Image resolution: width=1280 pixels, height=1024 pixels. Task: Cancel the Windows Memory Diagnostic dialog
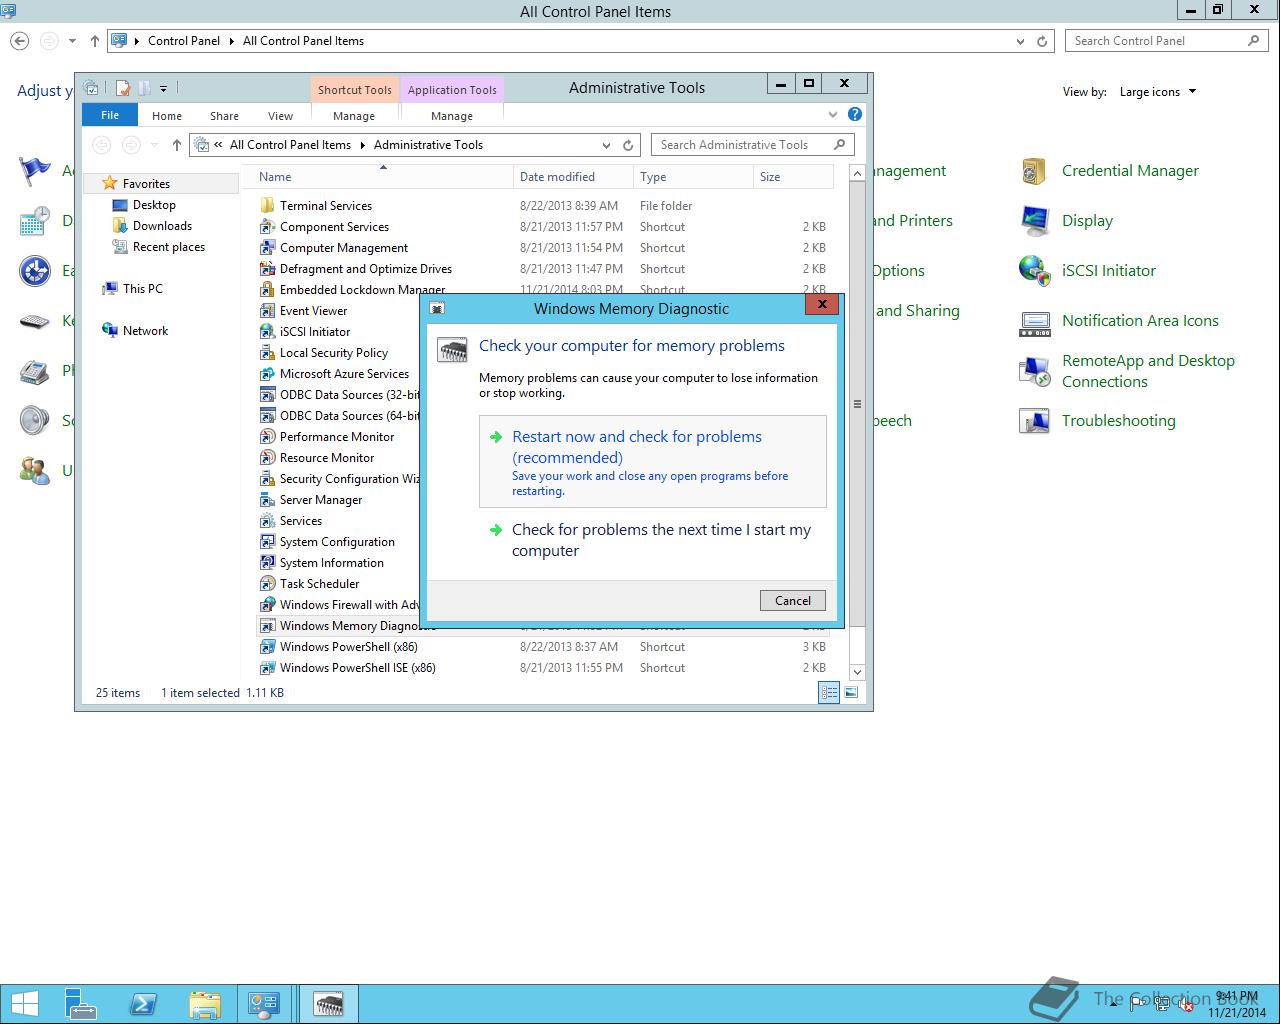(x=793, y=600)
